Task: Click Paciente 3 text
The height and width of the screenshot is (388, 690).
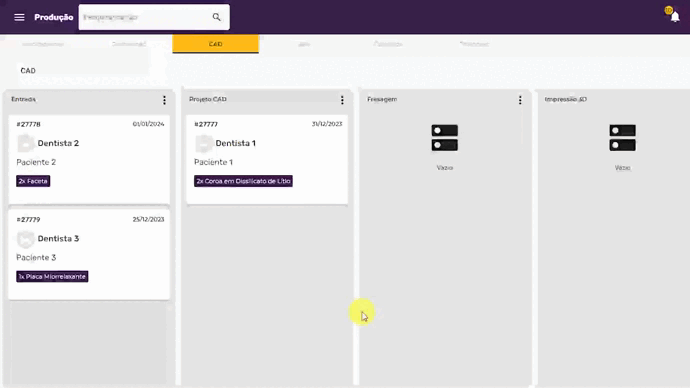Action: coord(36,258)
